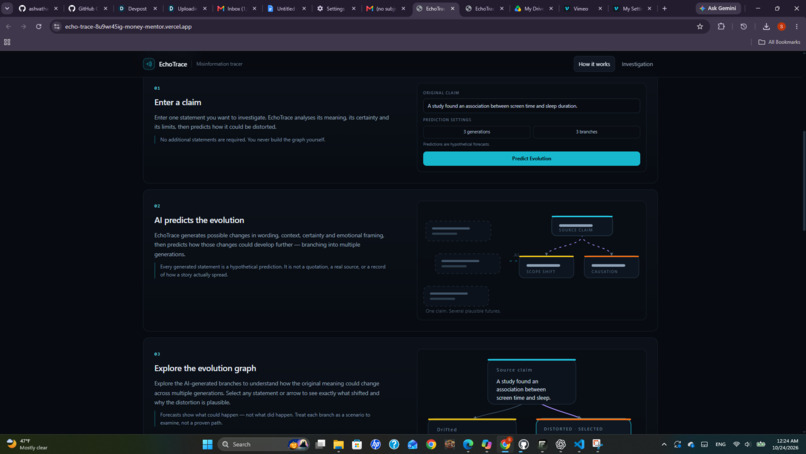Select the Drifted node in graph
806x454 pixels.
tap(472, 426)
